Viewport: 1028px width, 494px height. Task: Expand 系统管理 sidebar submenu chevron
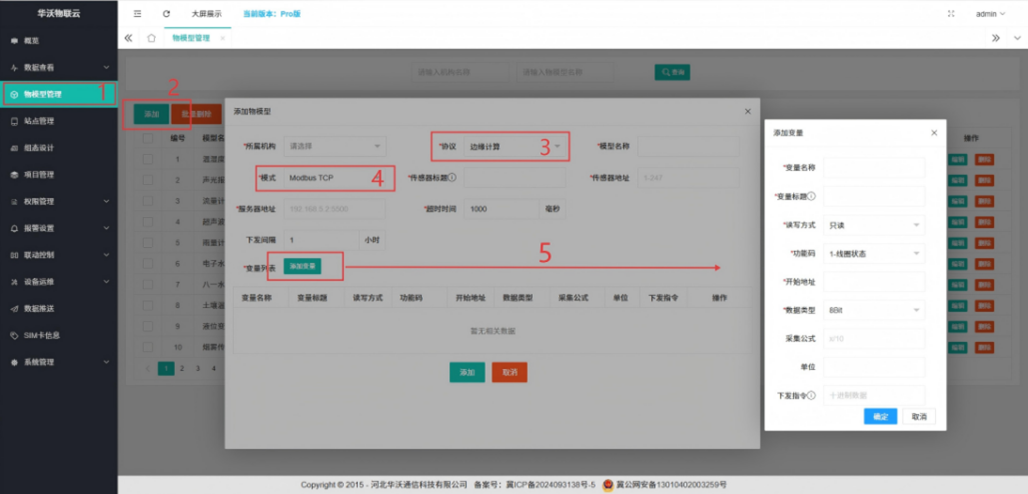pos(106,362)
